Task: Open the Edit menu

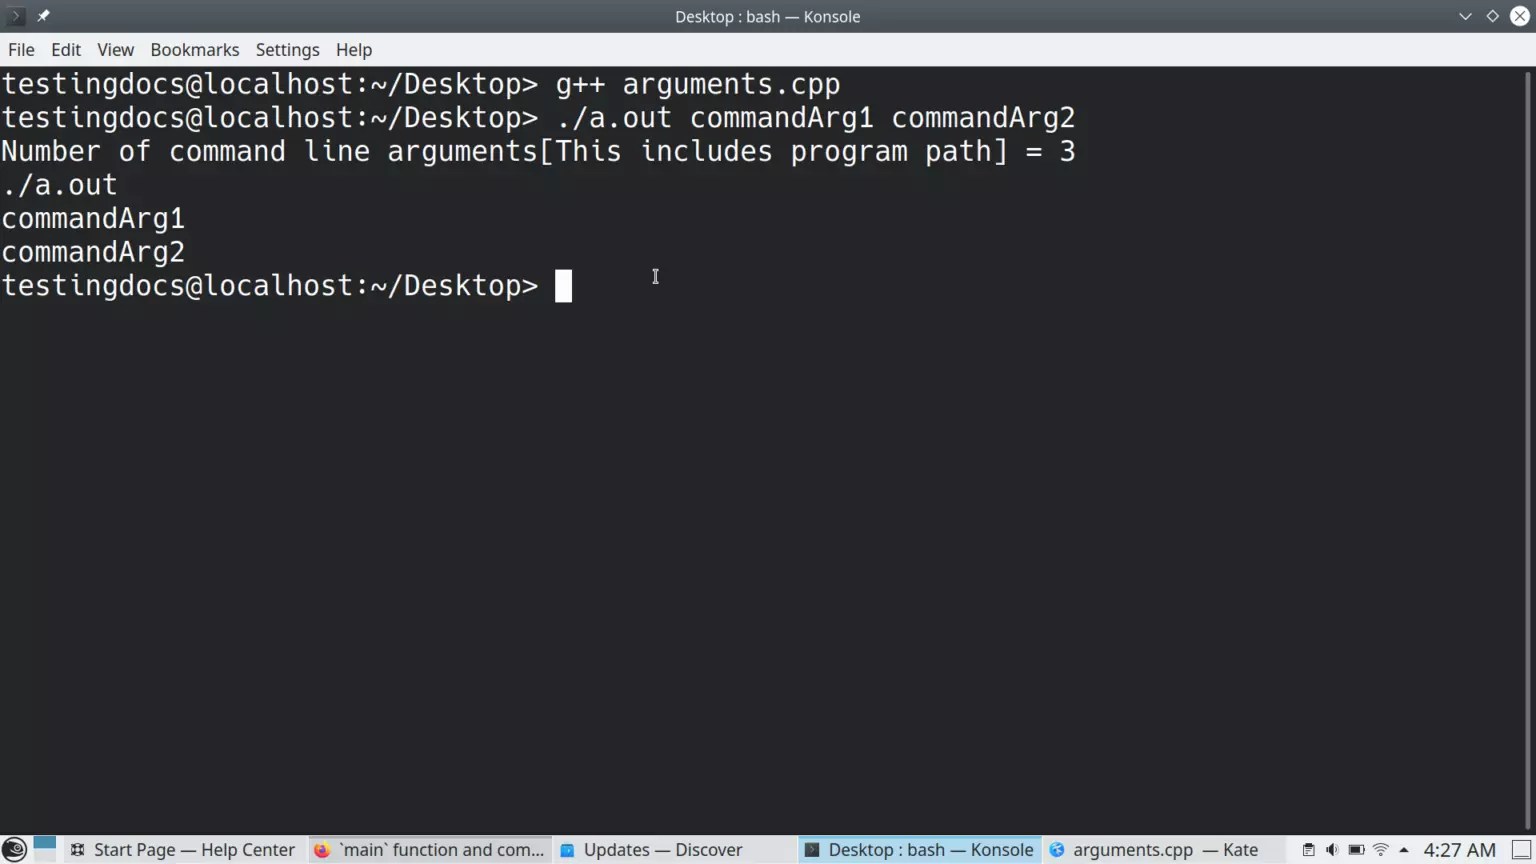Action: (65, 49)
